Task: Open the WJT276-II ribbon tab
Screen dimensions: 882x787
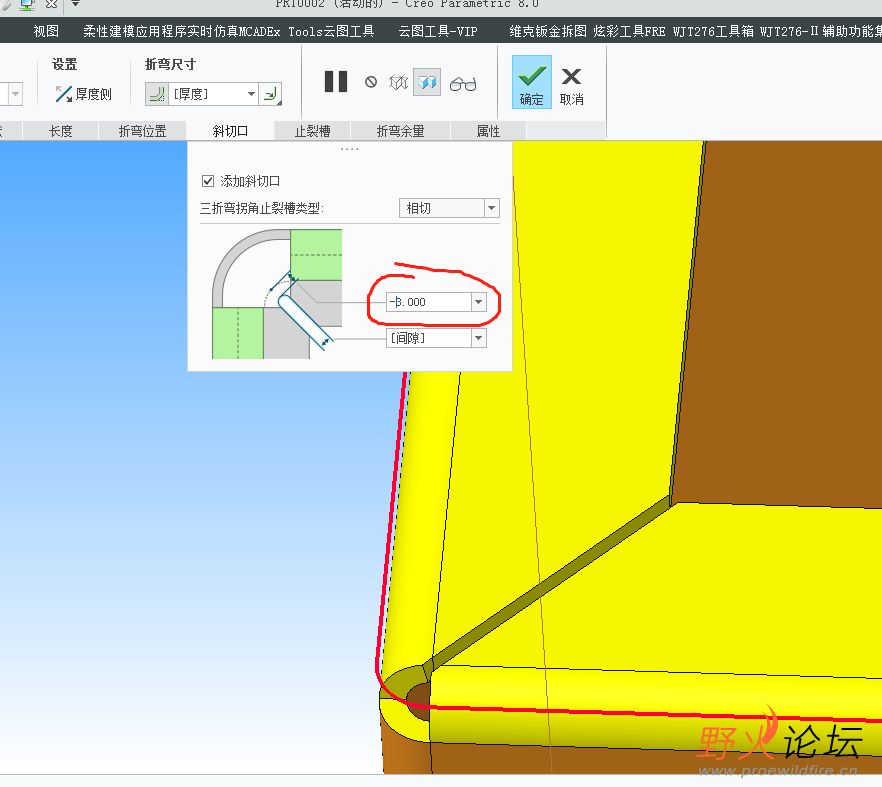Action: 789,32
